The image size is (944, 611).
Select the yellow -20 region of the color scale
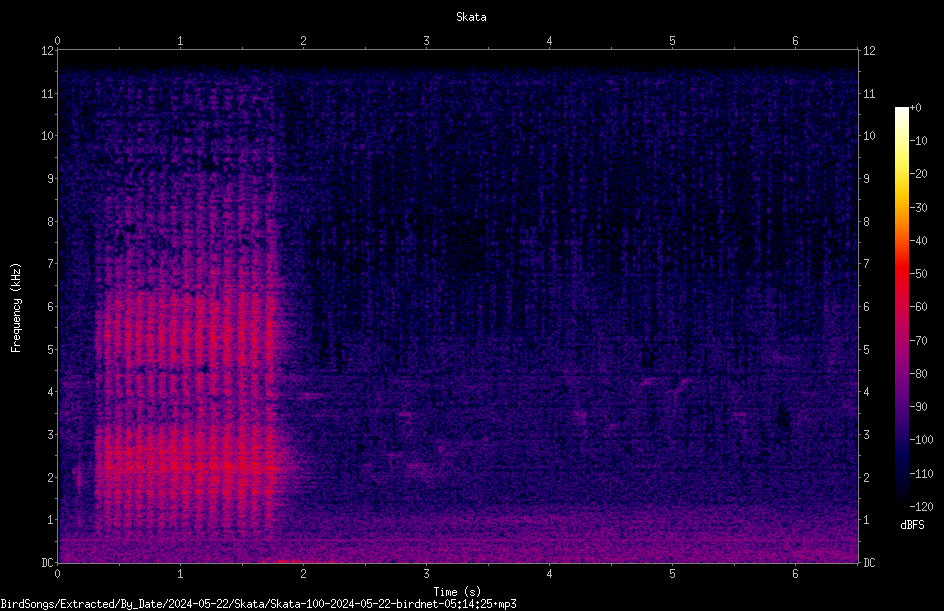[x=901, y=174]
